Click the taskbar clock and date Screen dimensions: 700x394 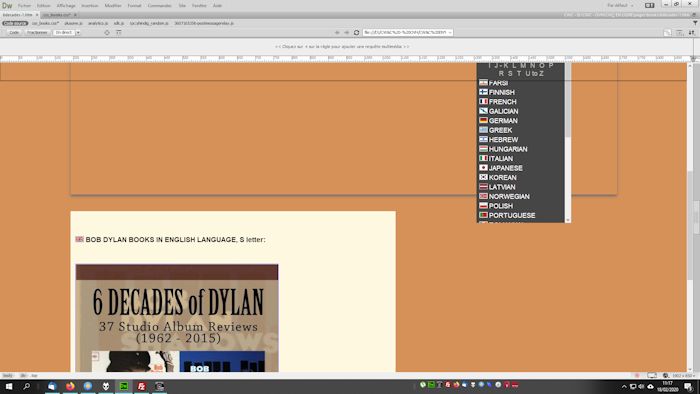(667, 386)
